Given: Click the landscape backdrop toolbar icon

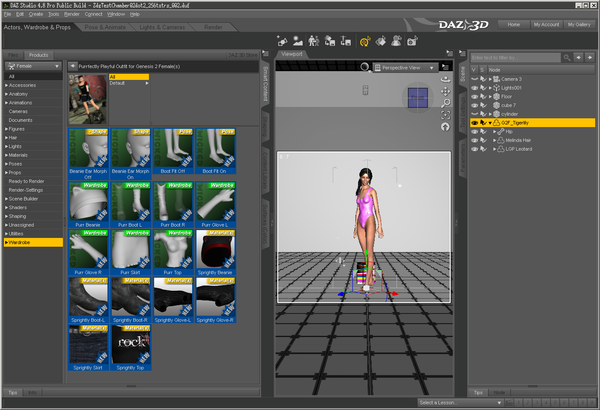Looking at the screenshot, I should click(x=298, y=41).
